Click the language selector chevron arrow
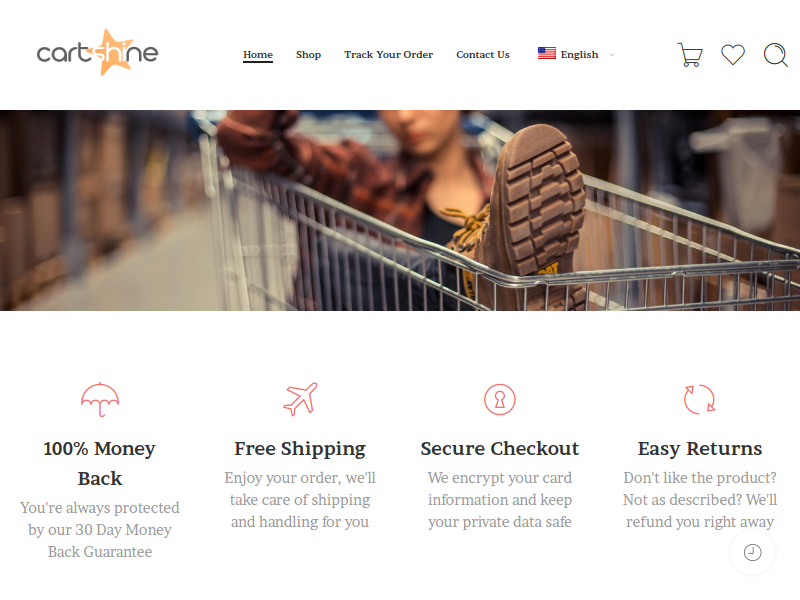The width and height of the screenshot is (800, 600). pos(612,55)
